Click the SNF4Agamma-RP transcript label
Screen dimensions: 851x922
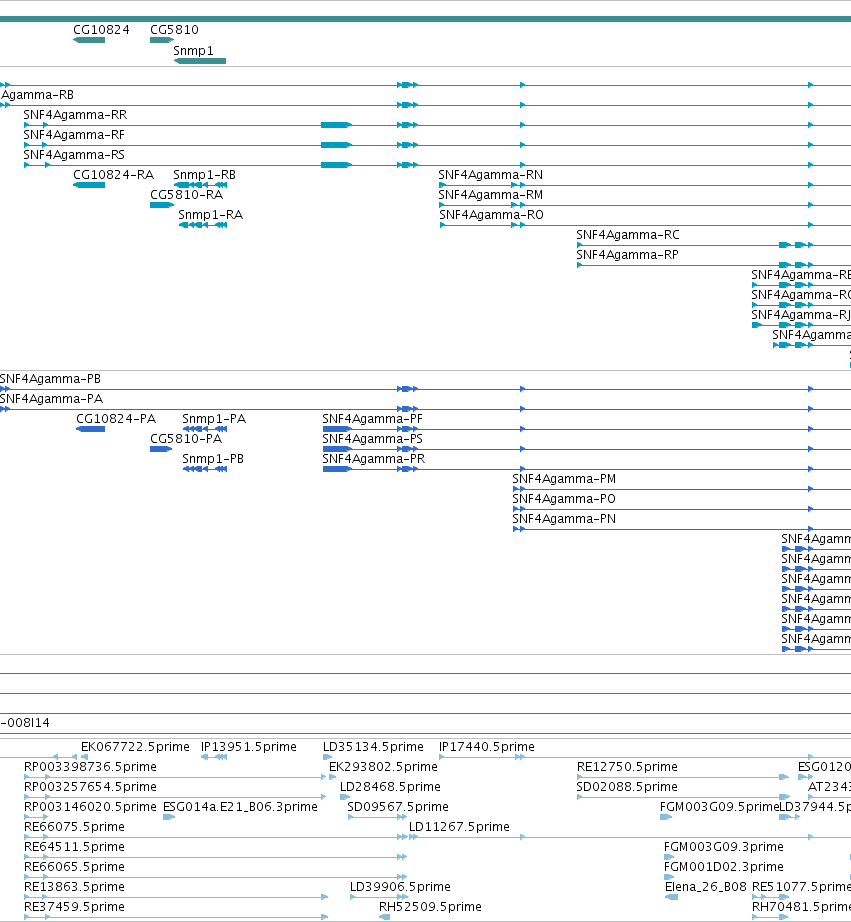[628, 255]
